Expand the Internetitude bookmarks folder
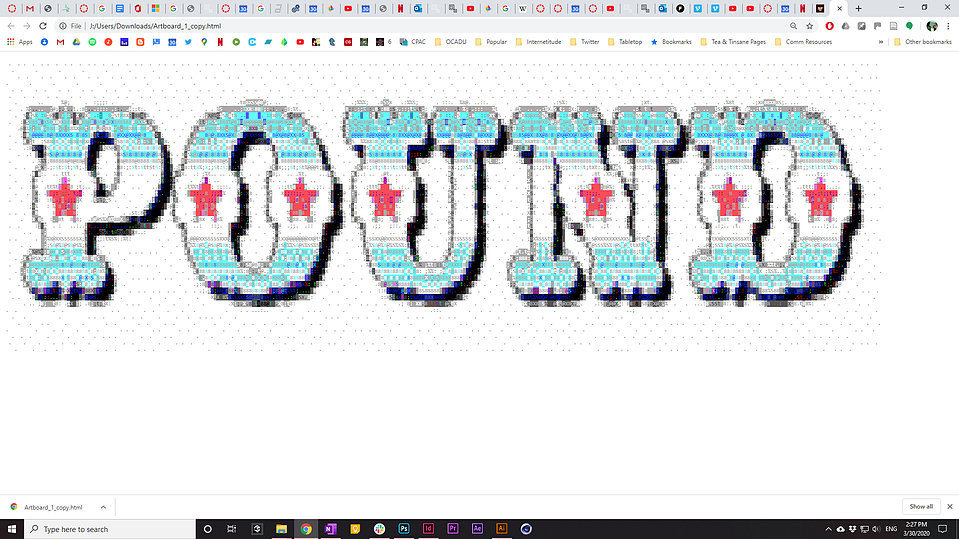 (x=538, y=42)
